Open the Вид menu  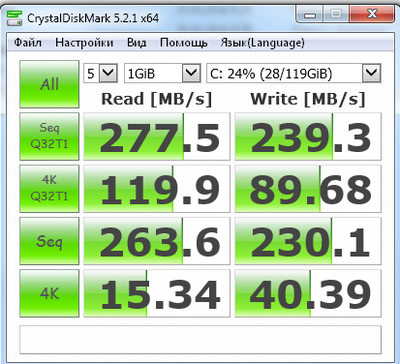click(136, 43)
